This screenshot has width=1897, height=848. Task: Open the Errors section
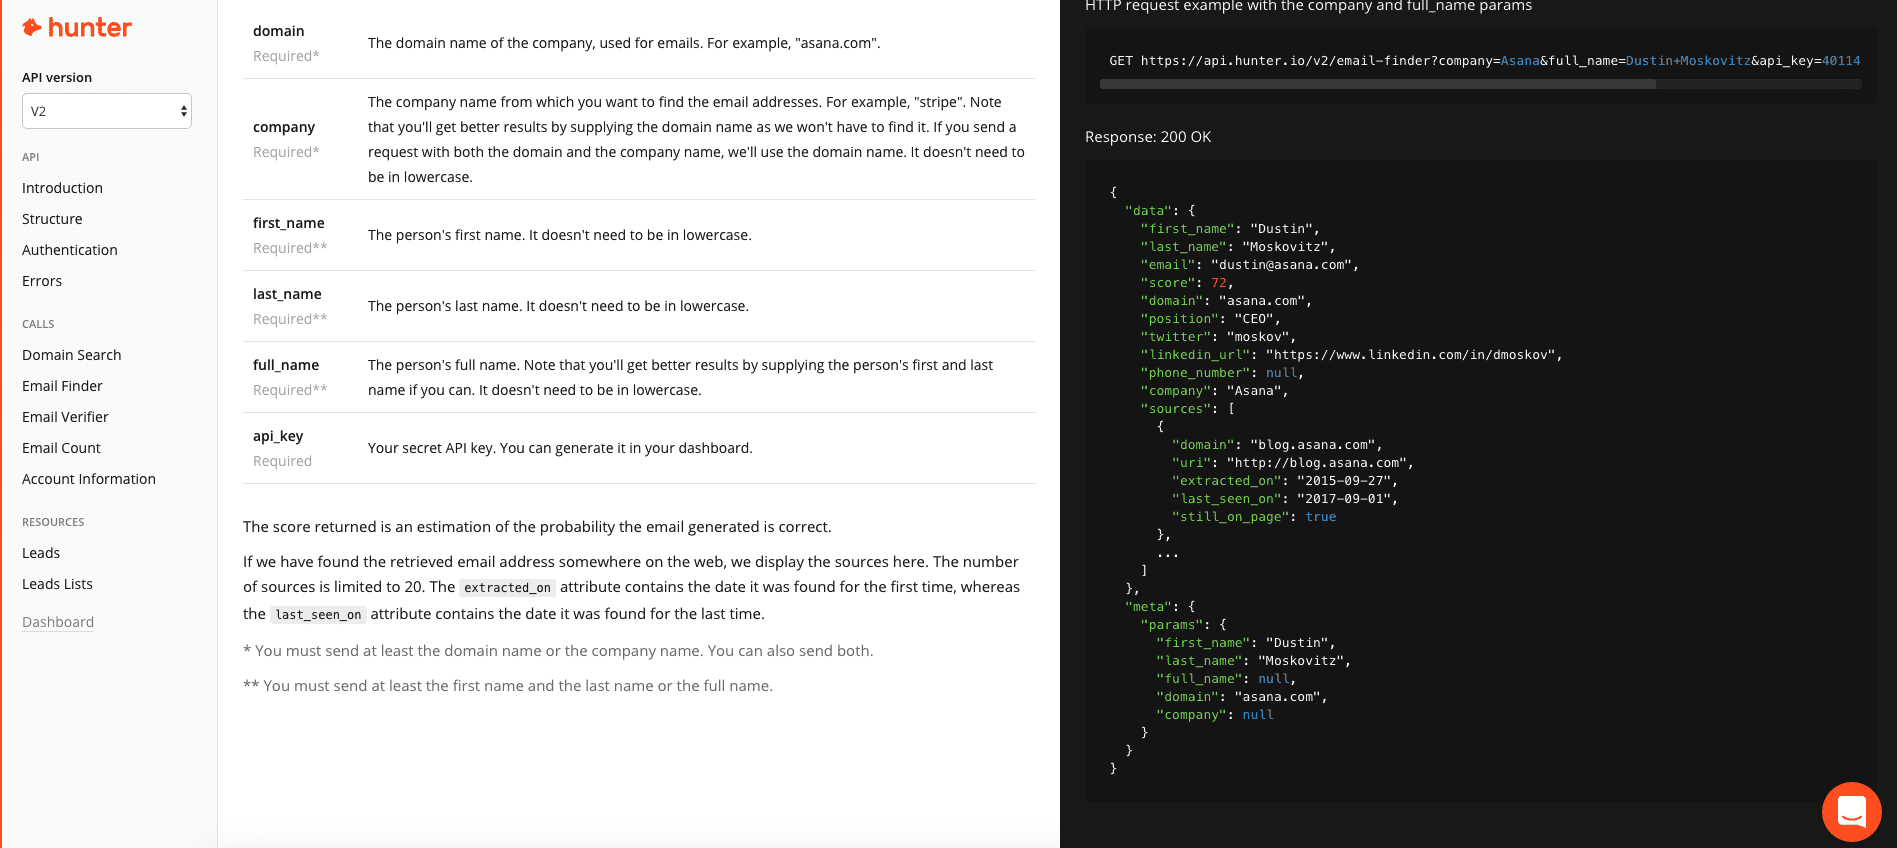(x=42, y=281)
